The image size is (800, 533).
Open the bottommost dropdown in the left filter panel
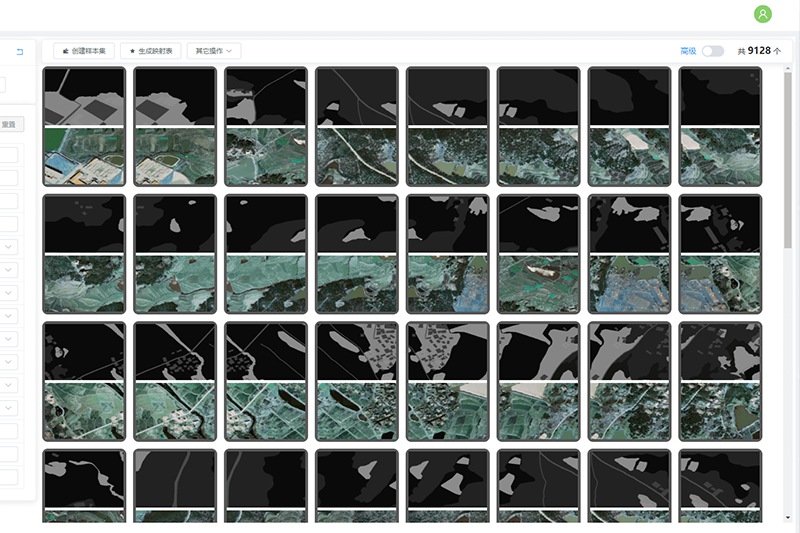click(x=9, y=408)
